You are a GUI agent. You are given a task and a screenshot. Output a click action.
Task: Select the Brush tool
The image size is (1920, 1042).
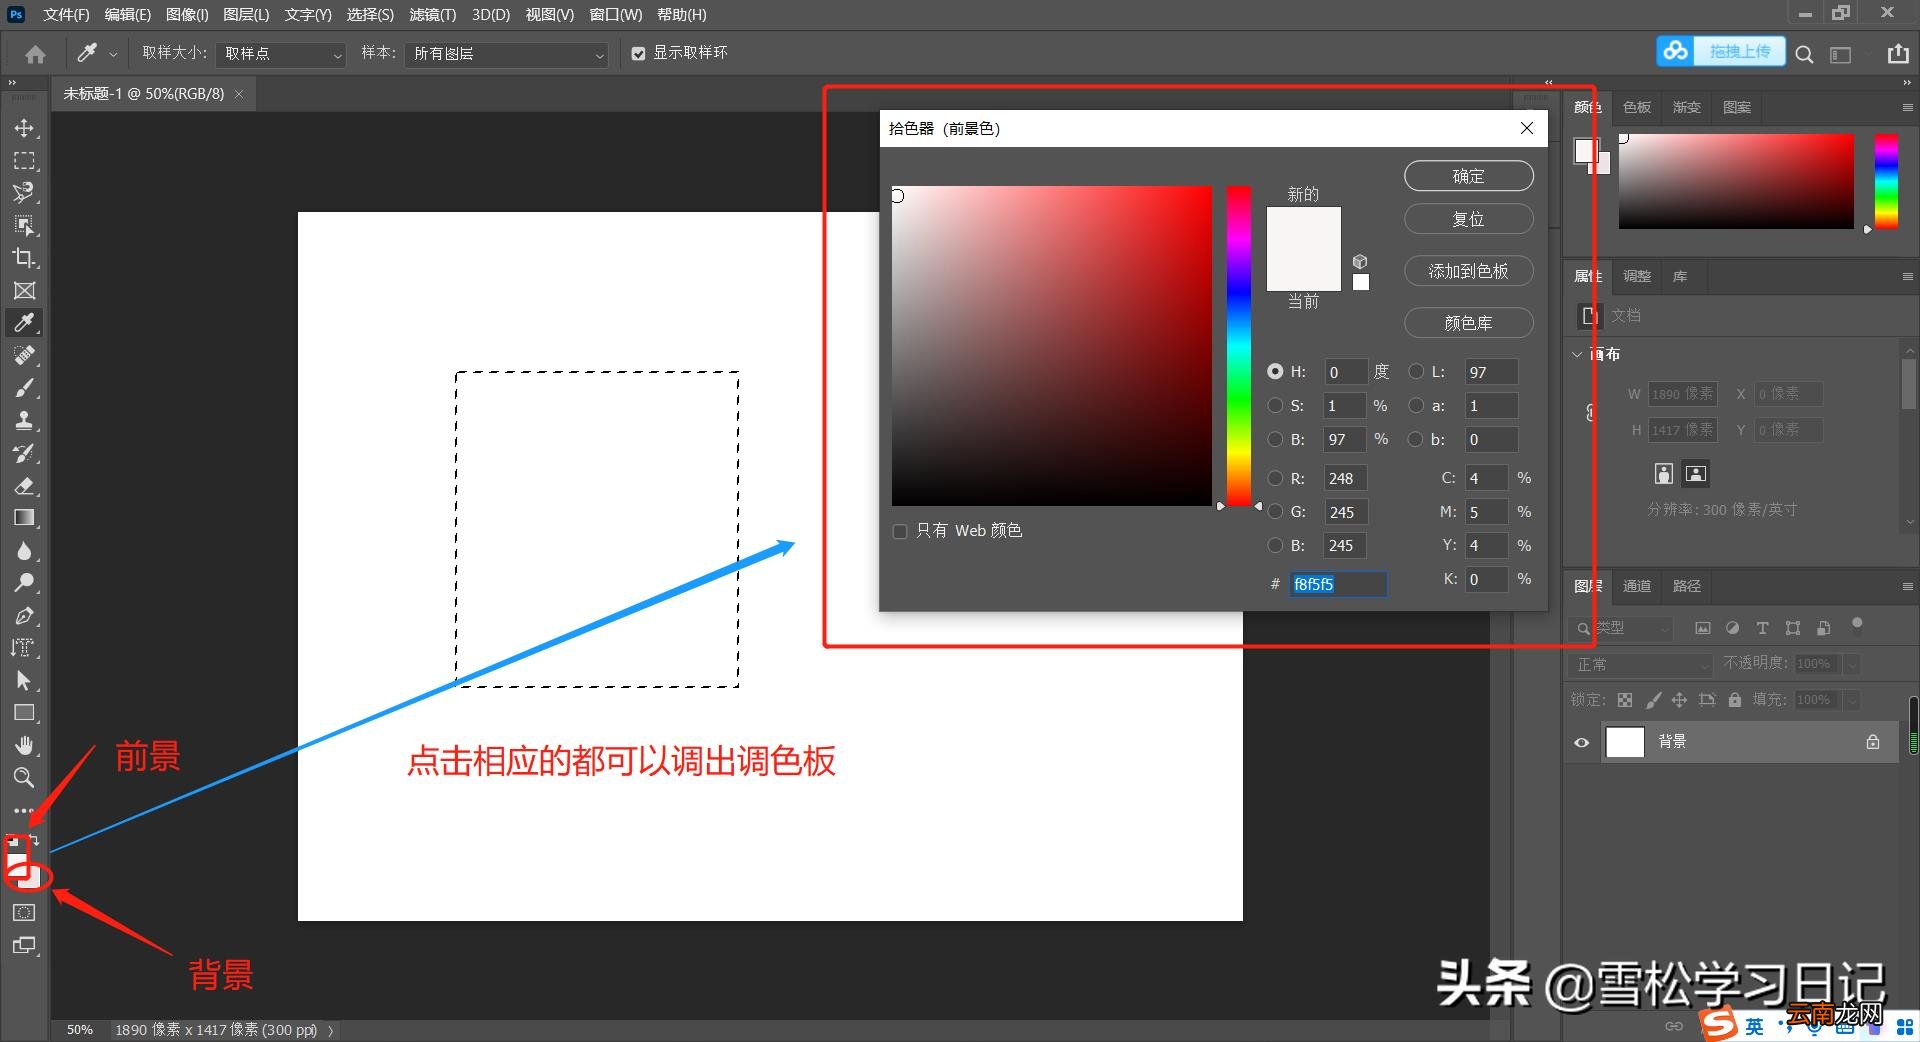[x=24, y=388]
